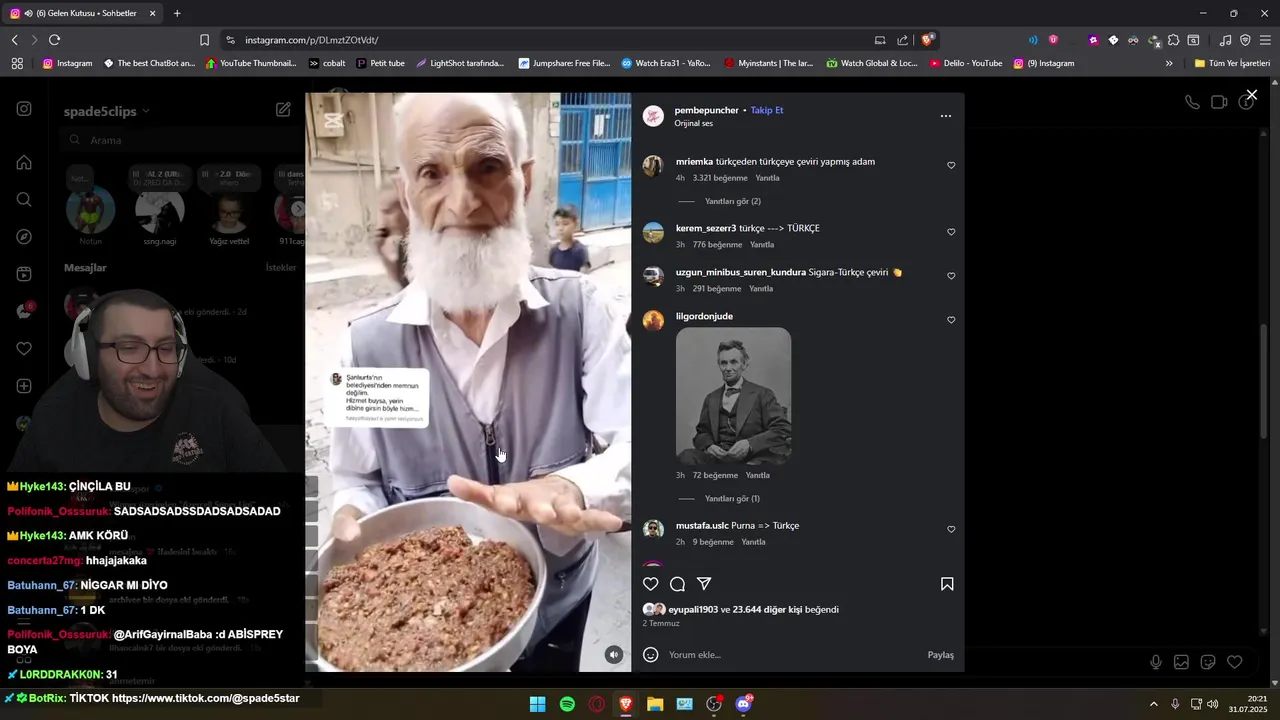Open emoji picker in comment field

click(650, 655)
